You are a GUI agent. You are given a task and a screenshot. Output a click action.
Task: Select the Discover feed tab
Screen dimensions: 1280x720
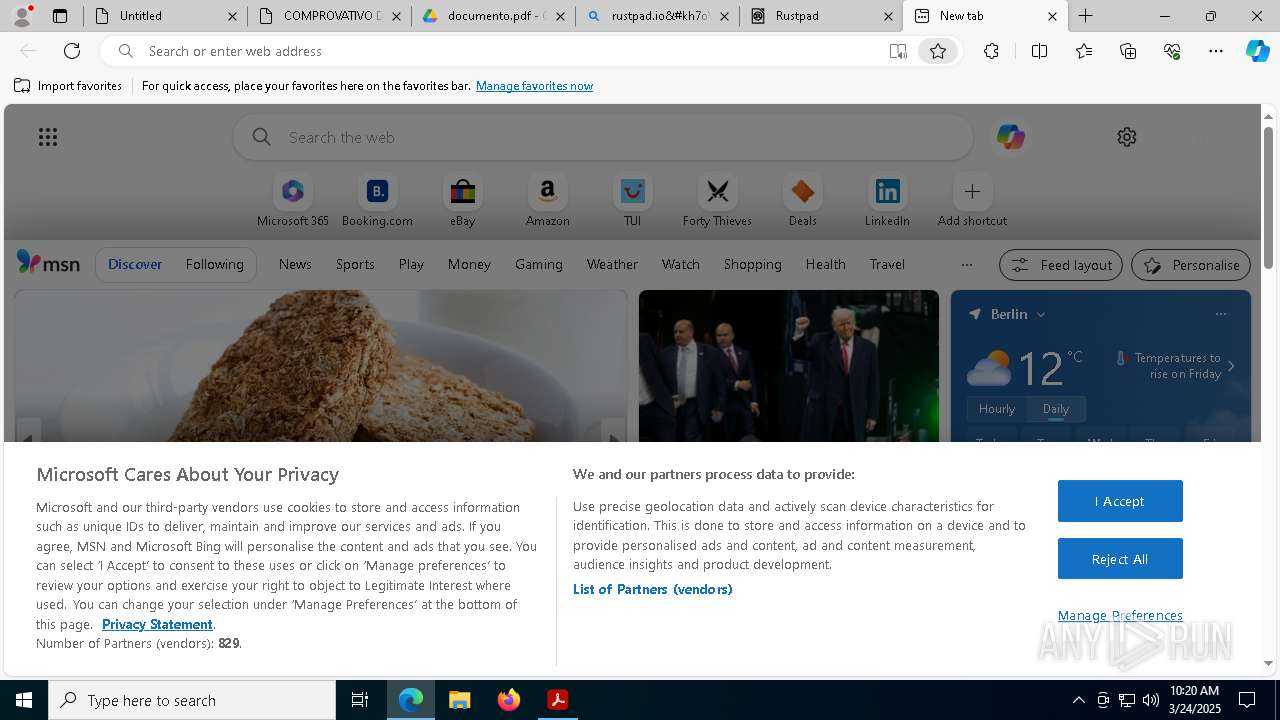point(135,264)
